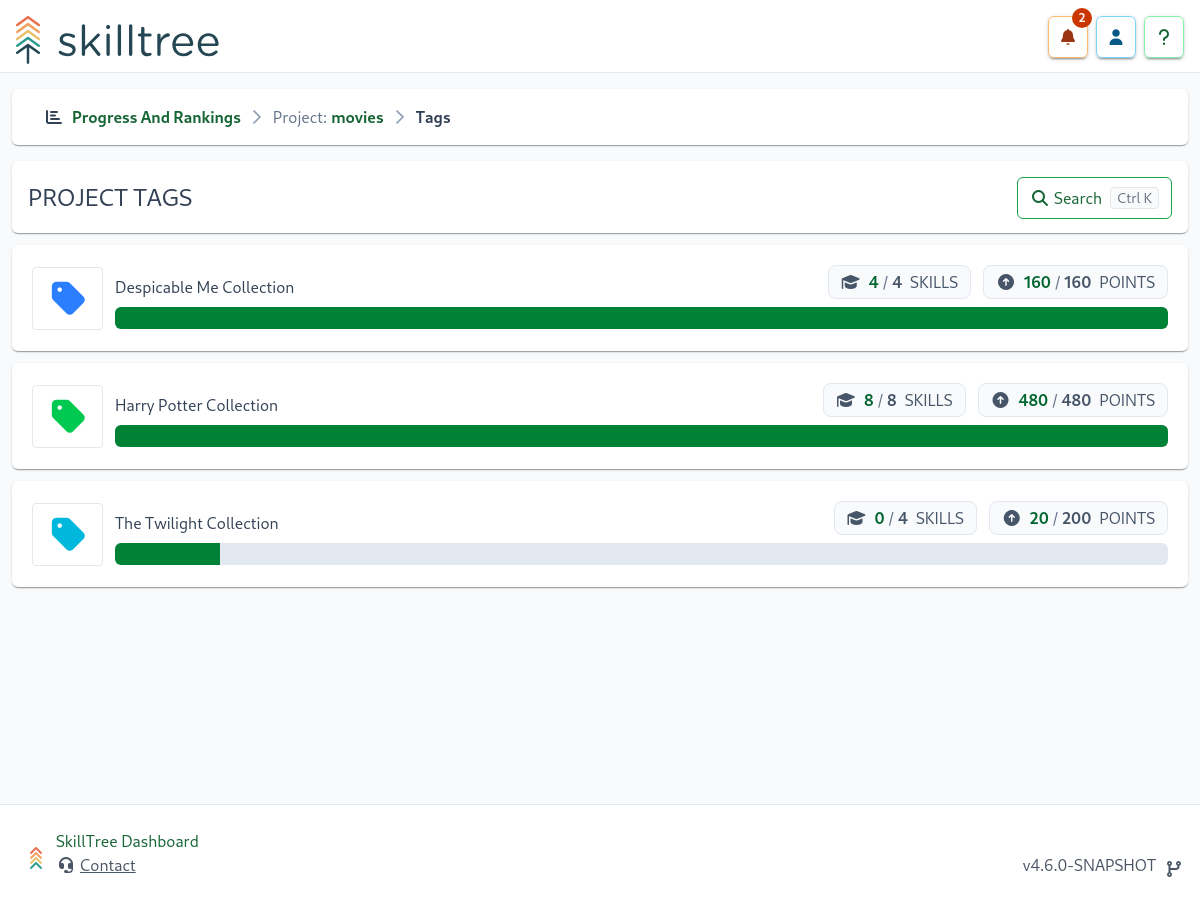Open the Despicable Me Collection tag

204,288
